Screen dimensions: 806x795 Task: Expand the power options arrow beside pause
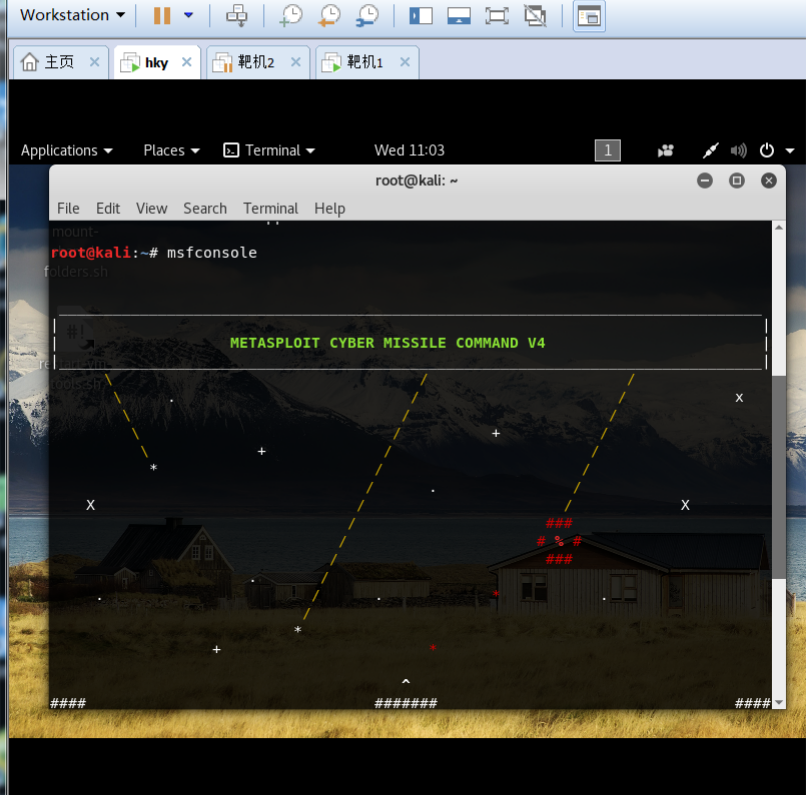click(x=189, y=15)
